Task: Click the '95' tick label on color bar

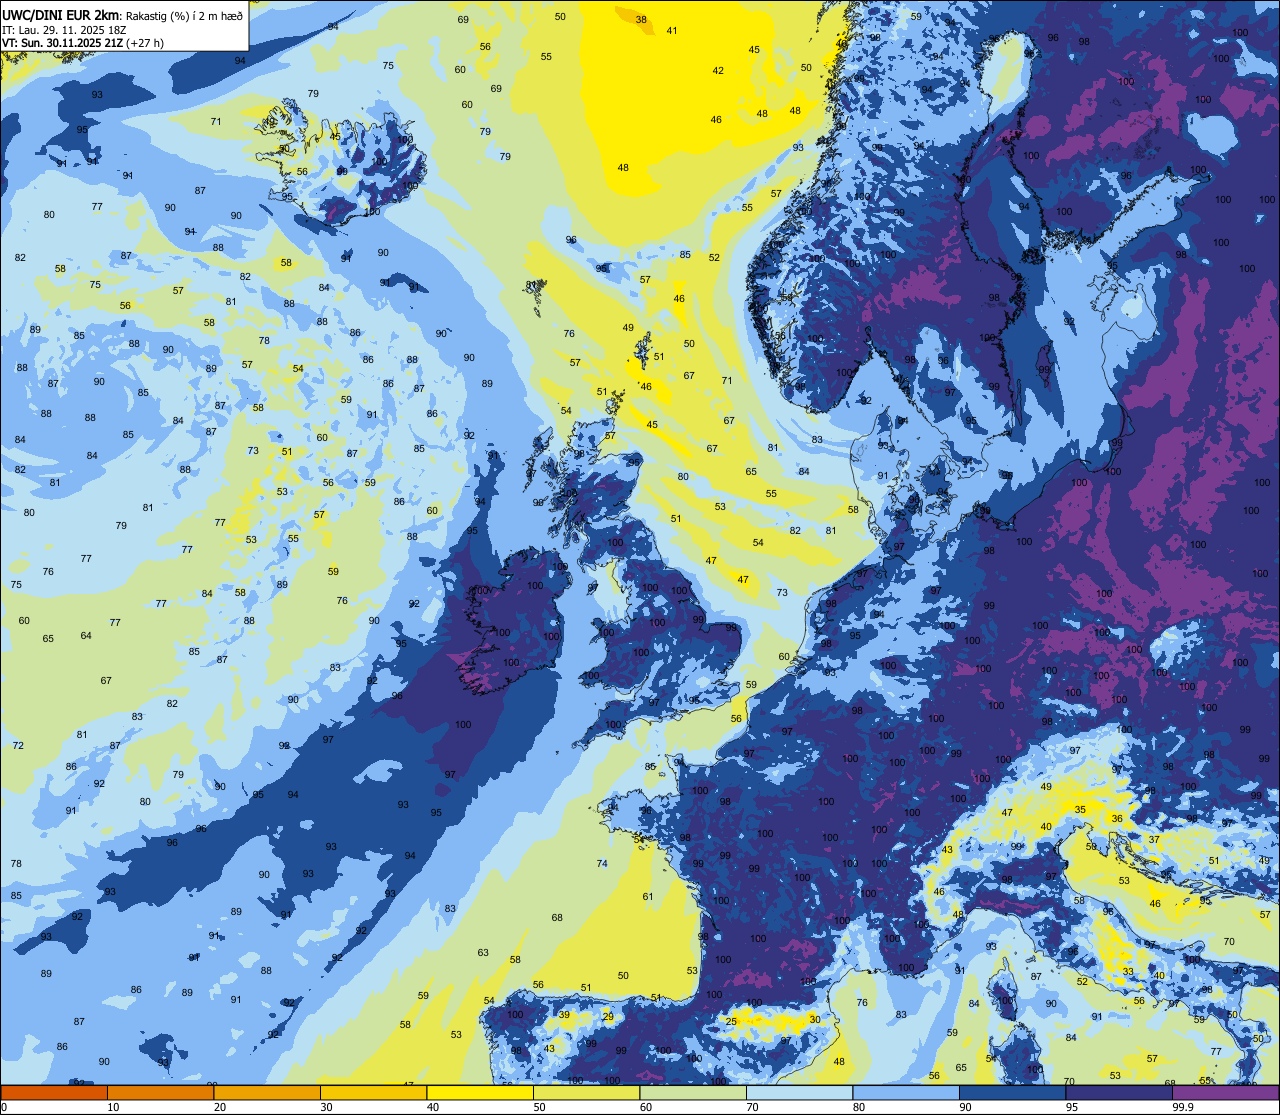Action: tap(1072, 1107)
